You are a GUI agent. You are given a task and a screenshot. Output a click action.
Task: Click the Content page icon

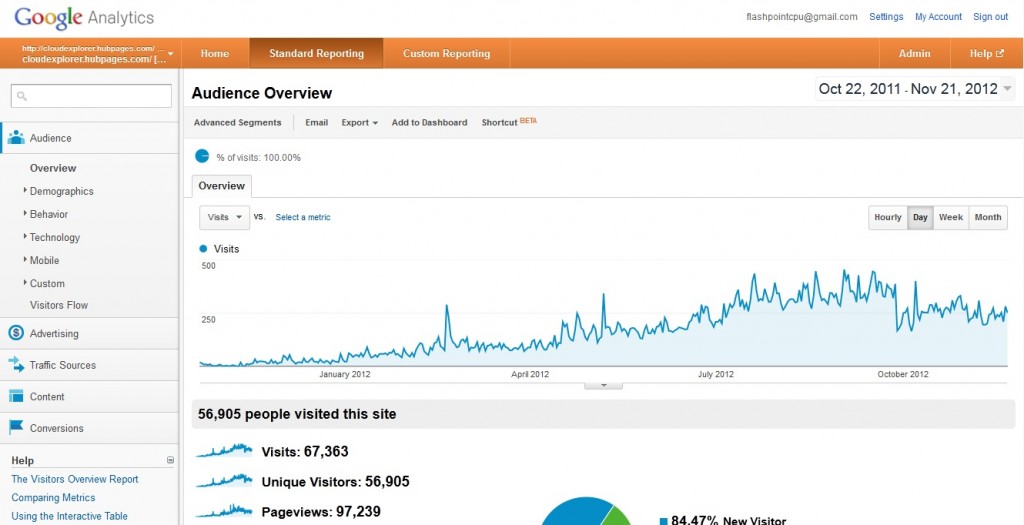pos(16,396)
